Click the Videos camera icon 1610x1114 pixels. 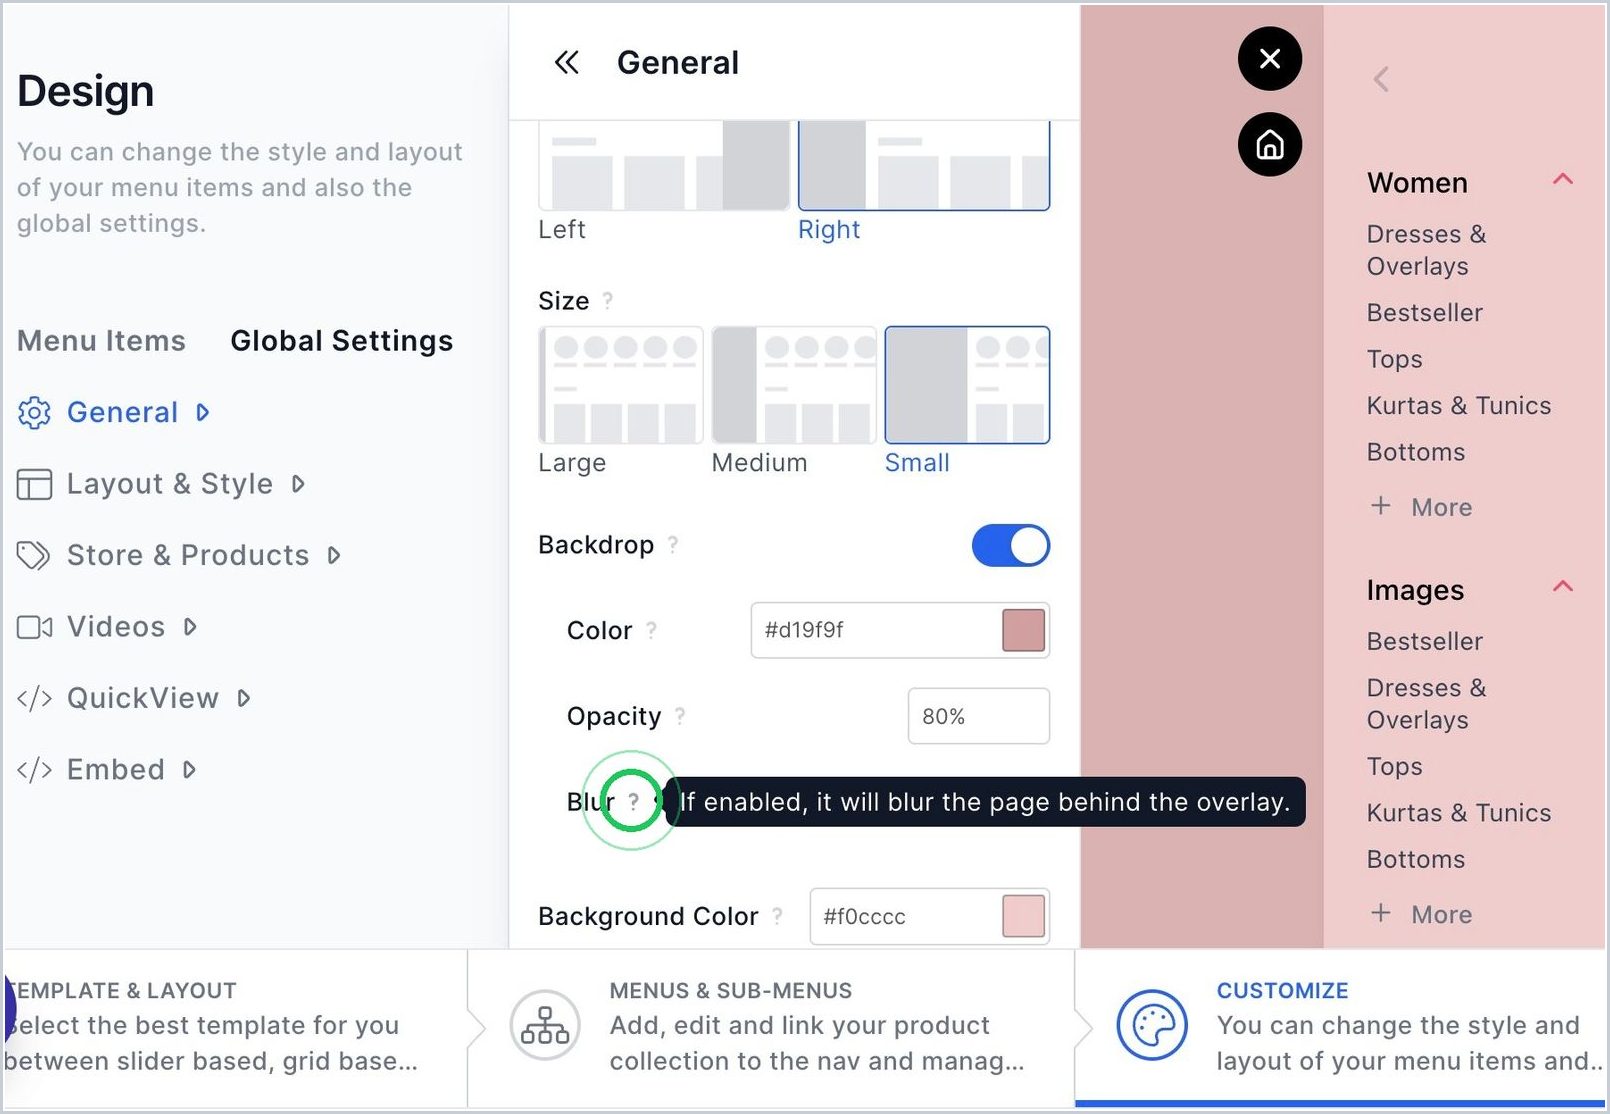coord(34,627)
